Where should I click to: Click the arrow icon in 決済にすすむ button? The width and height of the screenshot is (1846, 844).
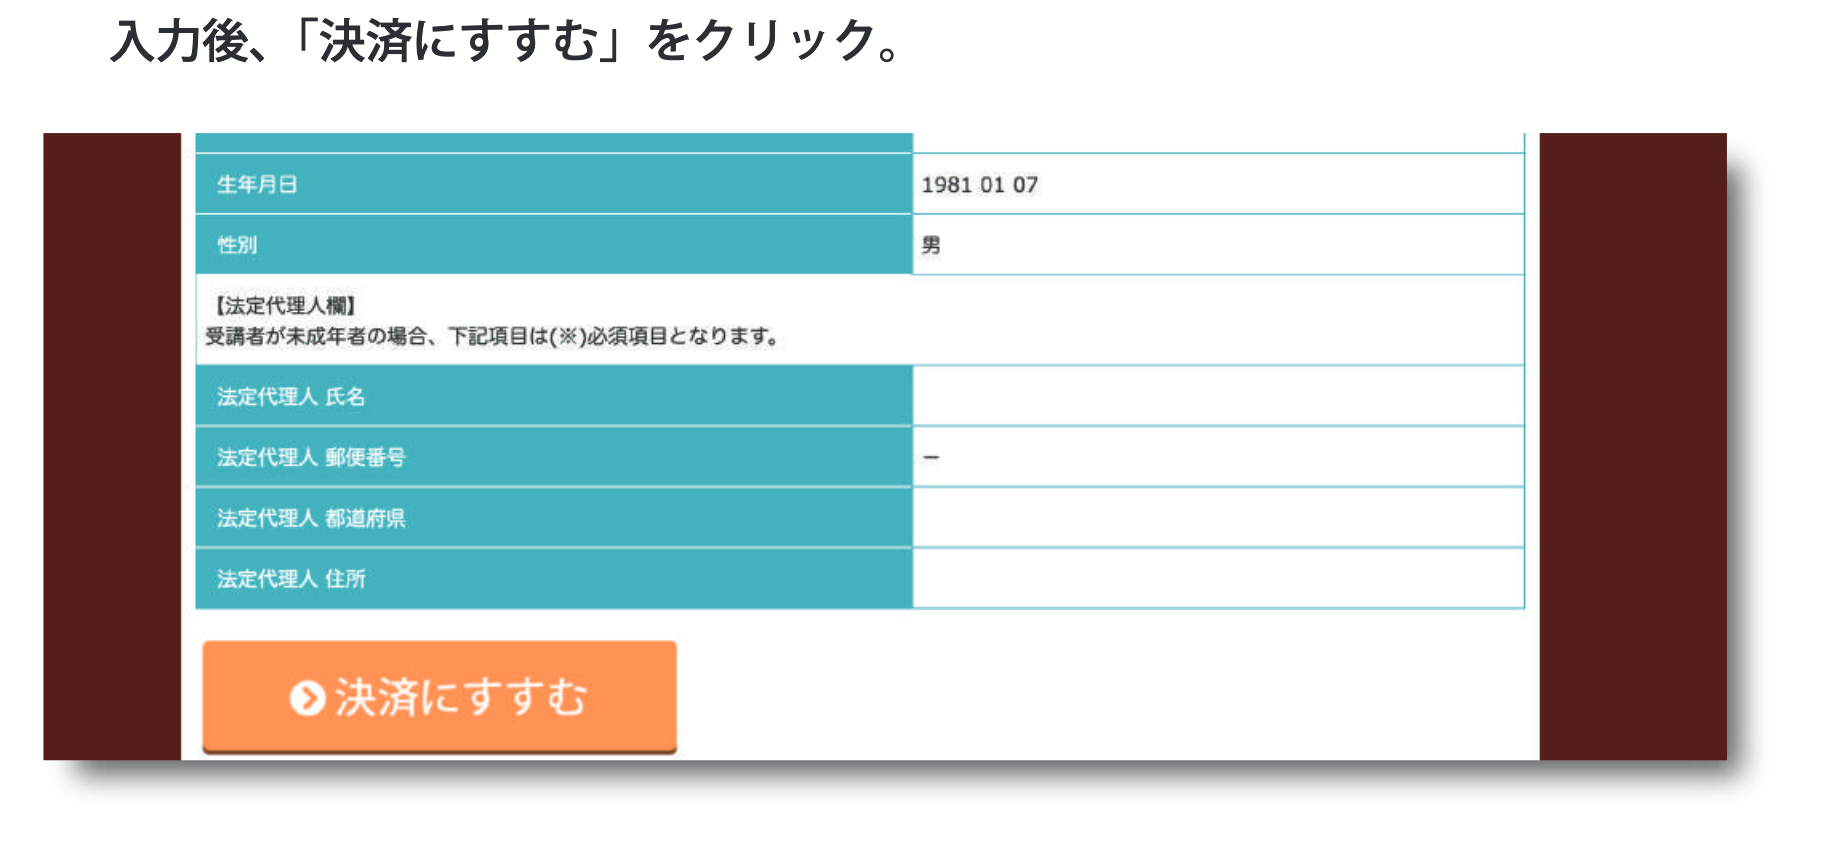307,698
